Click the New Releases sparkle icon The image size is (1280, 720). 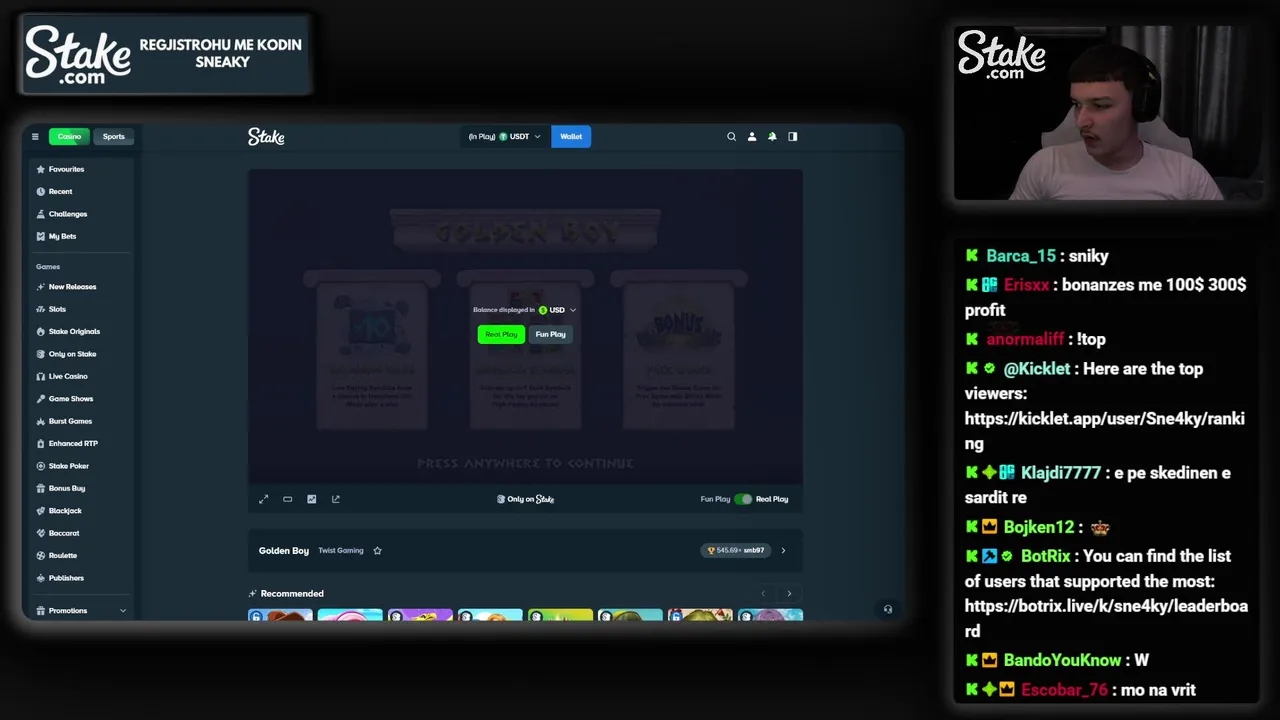tap(41, 287)
